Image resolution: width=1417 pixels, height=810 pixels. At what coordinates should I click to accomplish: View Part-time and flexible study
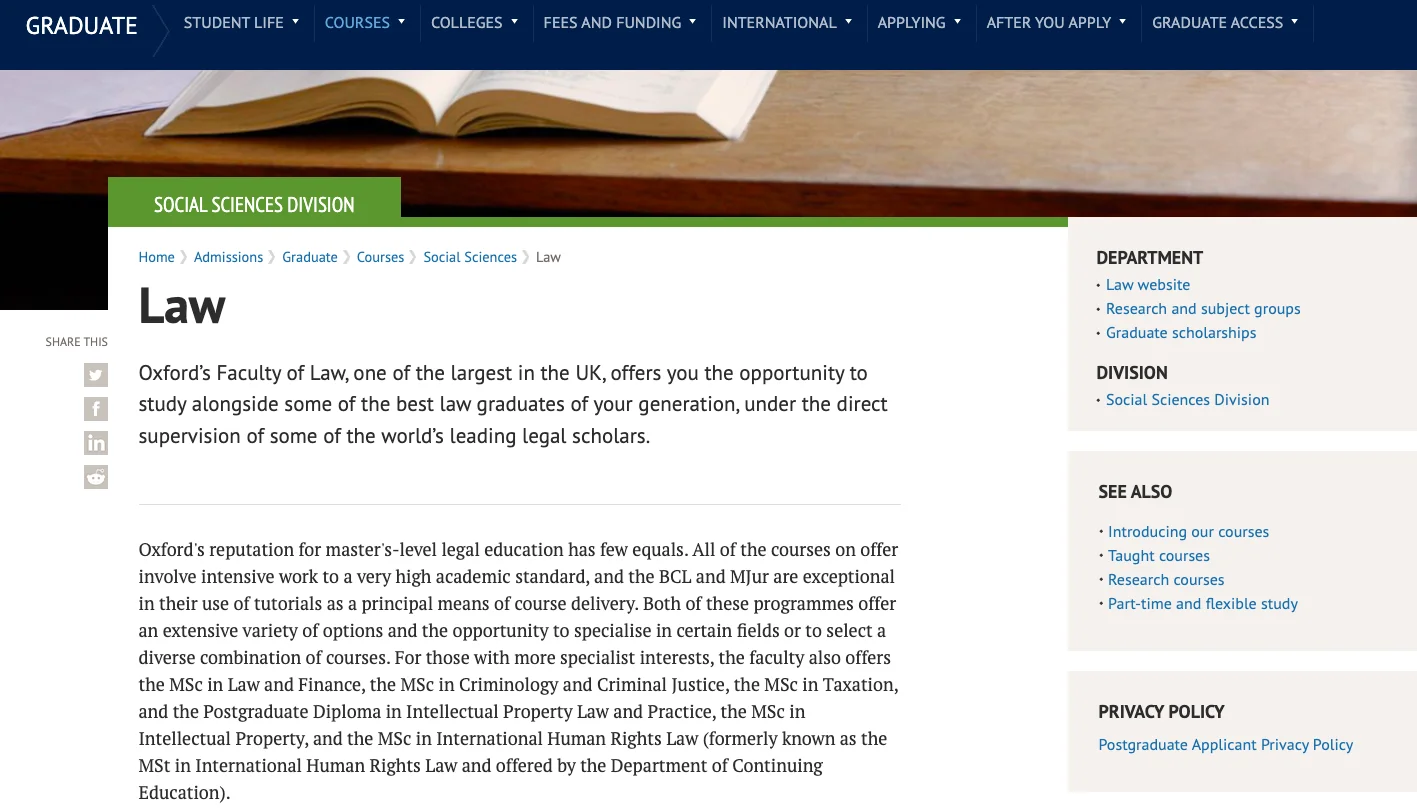(1203, 604)
